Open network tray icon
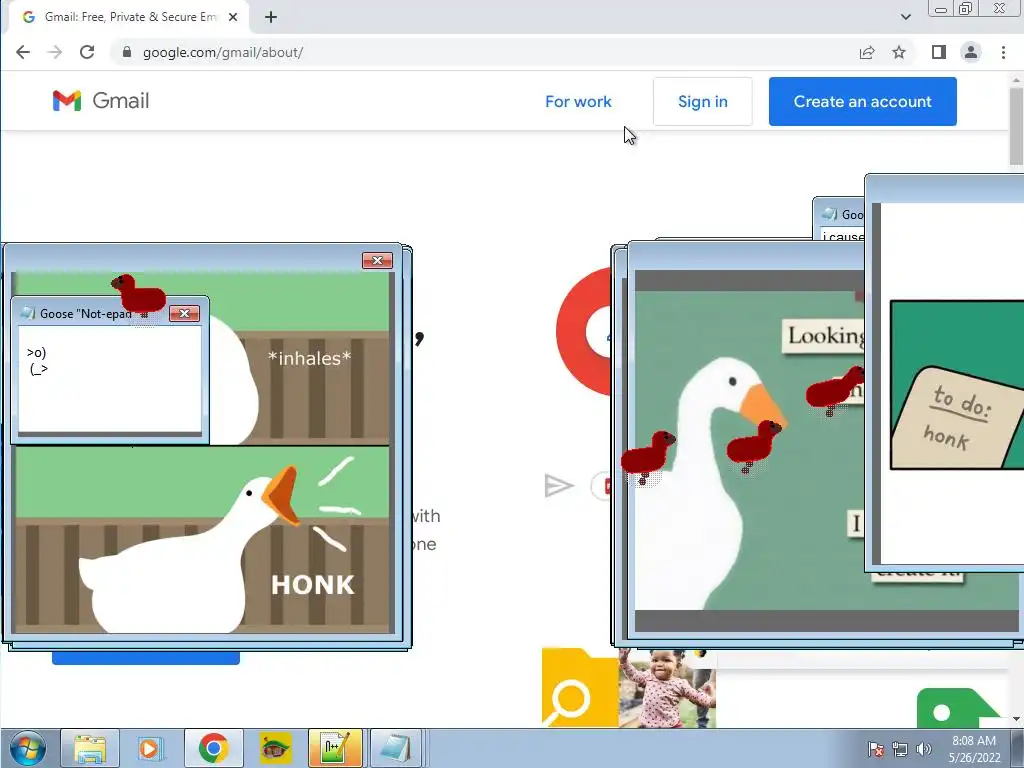The height and width of the screenshot is (768, 1024). [900, 749]
